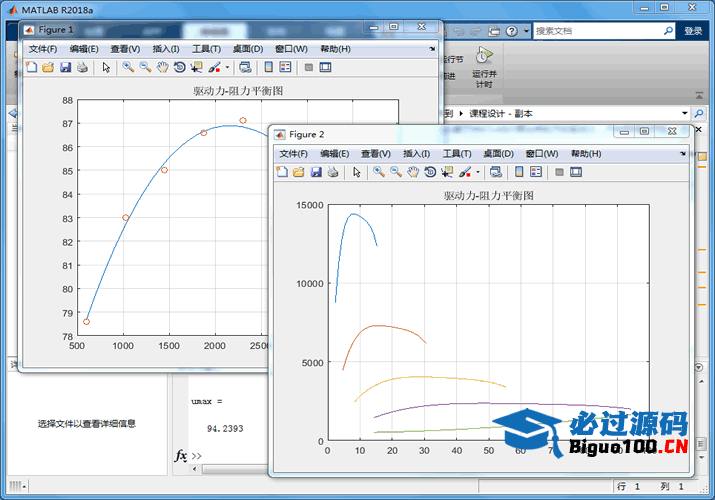Open 工具(T) menu in Figure 1

(x=207, y=49)
